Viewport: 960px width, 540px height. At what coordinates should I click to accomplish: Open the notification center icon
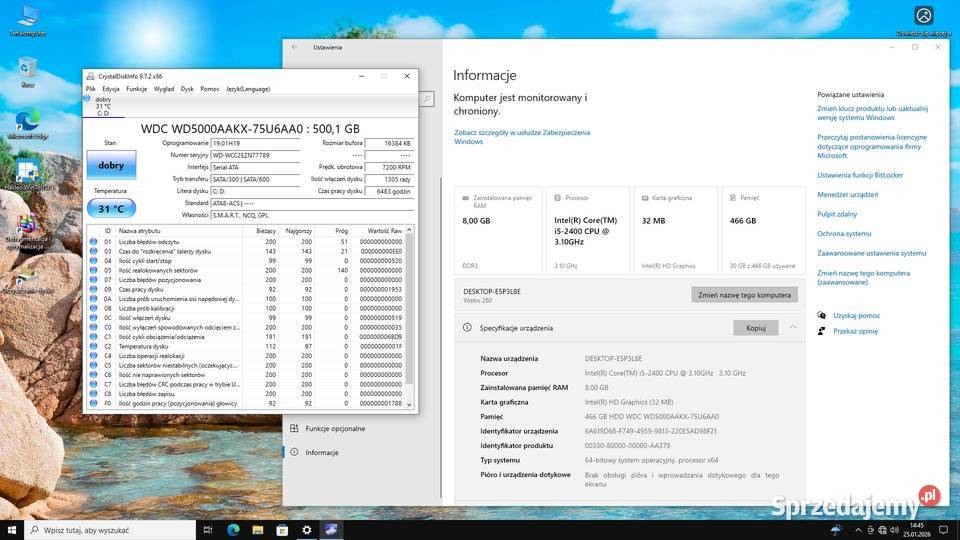click(x=943, y=530)
